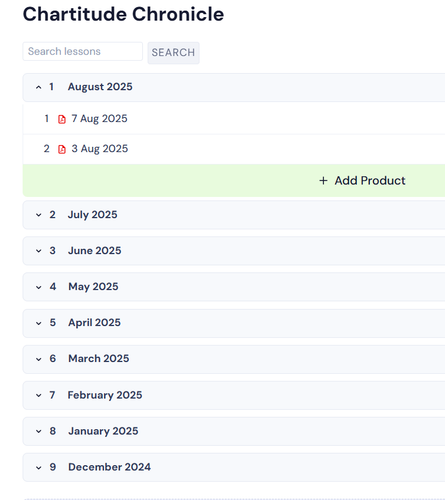This screenshot has height=500, width=445.
Task: Click the PDF icon beside 7 Aug 2025
Action: (x=62, y=119)
